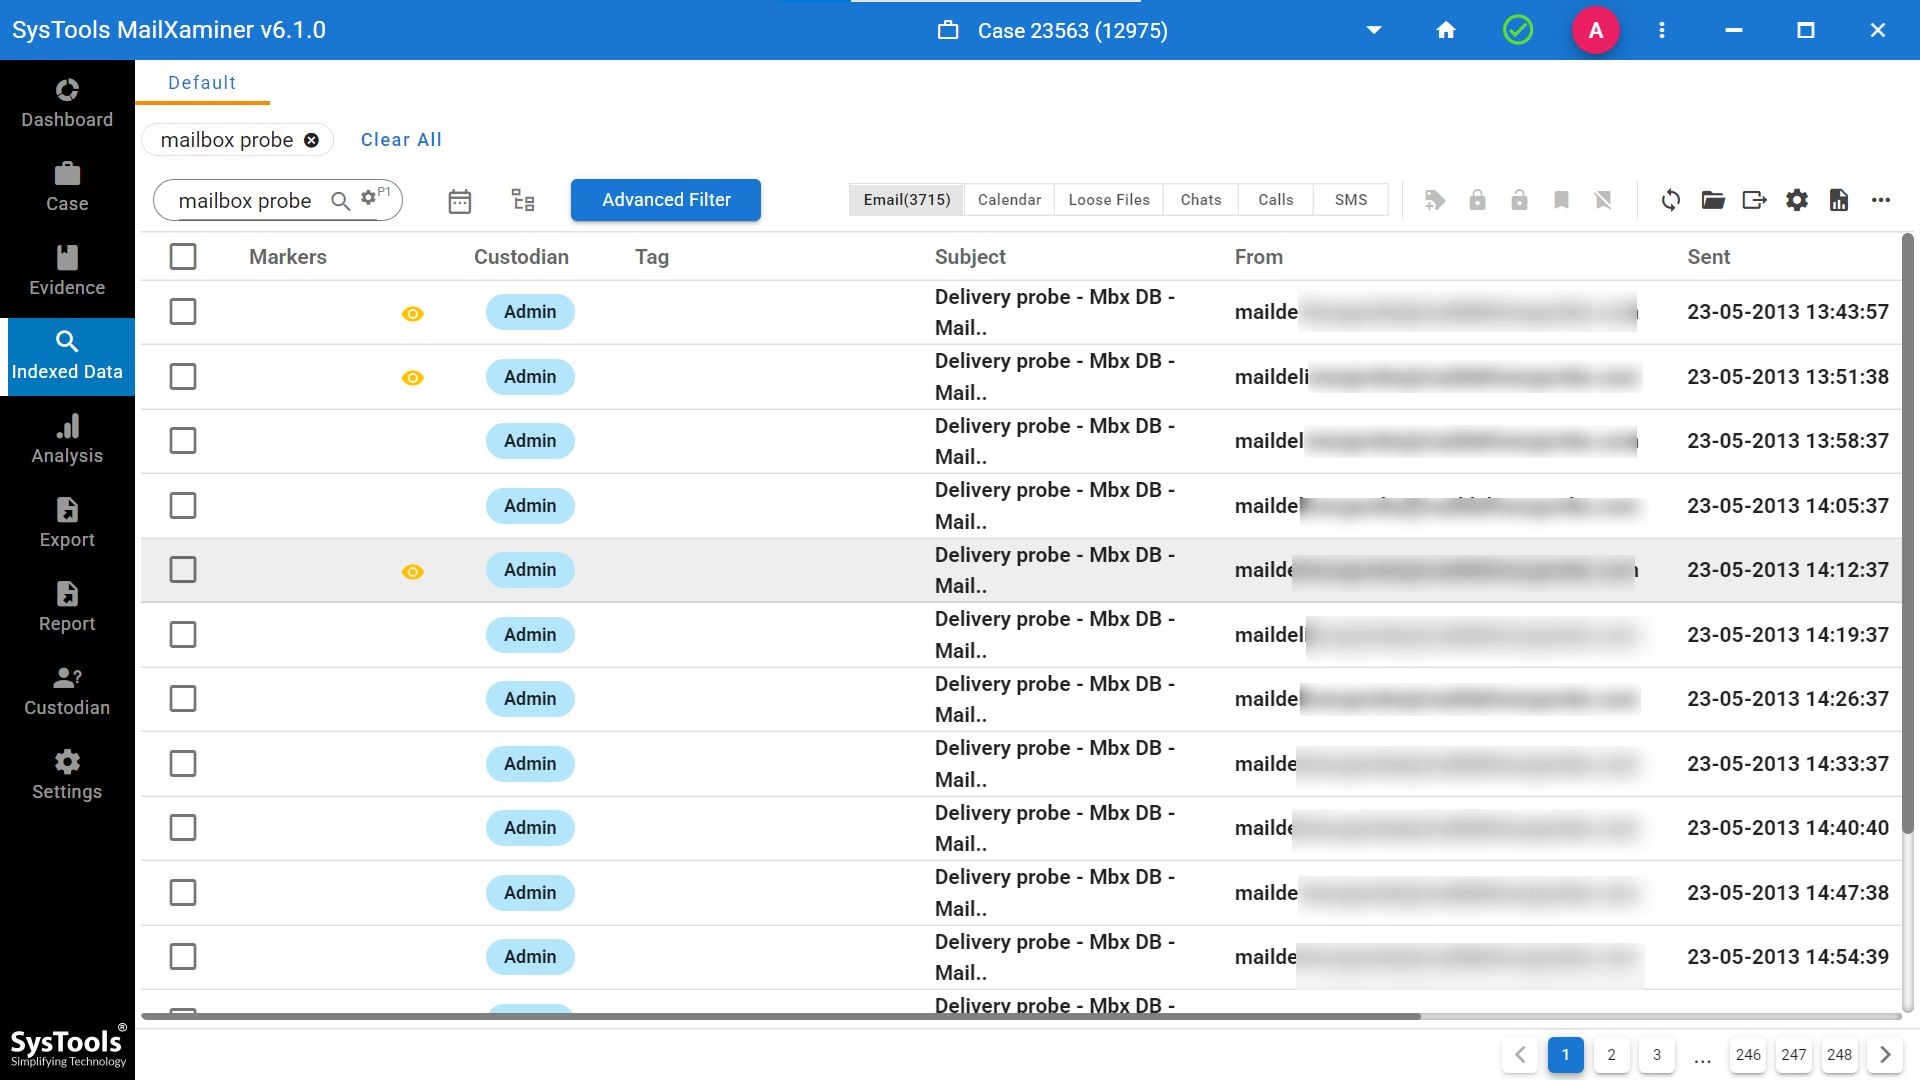
Task: Click the tag icon in the toolbar
Action: pyautogui.click(x=1435, y=200)
